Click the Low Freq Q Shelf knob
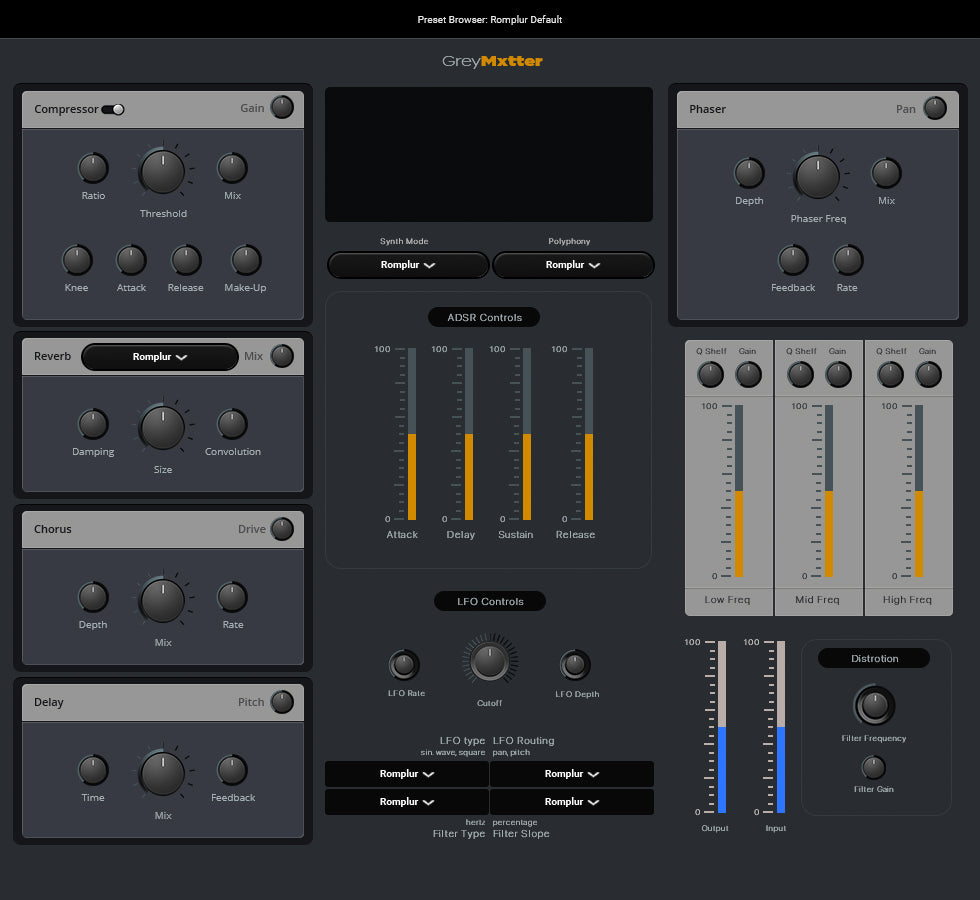Viewport: 980px width, 900px height. click(x=710, y=374)
